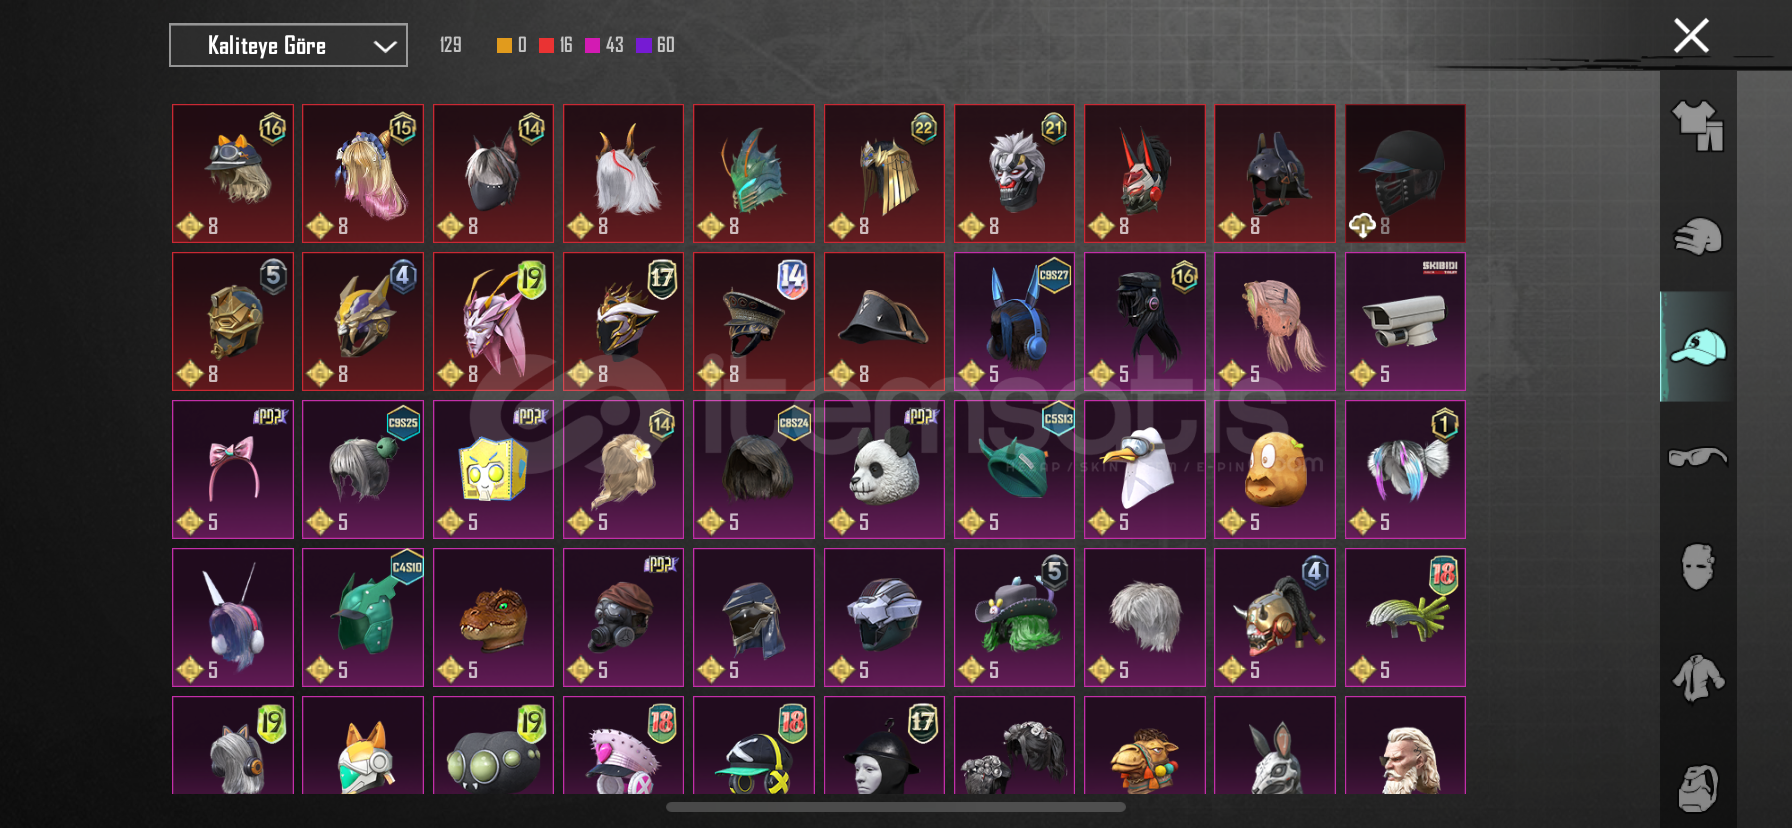Expand the Kaliteye Göre sort dropdown
The height and width of the screenshot is (828, 1792).
288,45
